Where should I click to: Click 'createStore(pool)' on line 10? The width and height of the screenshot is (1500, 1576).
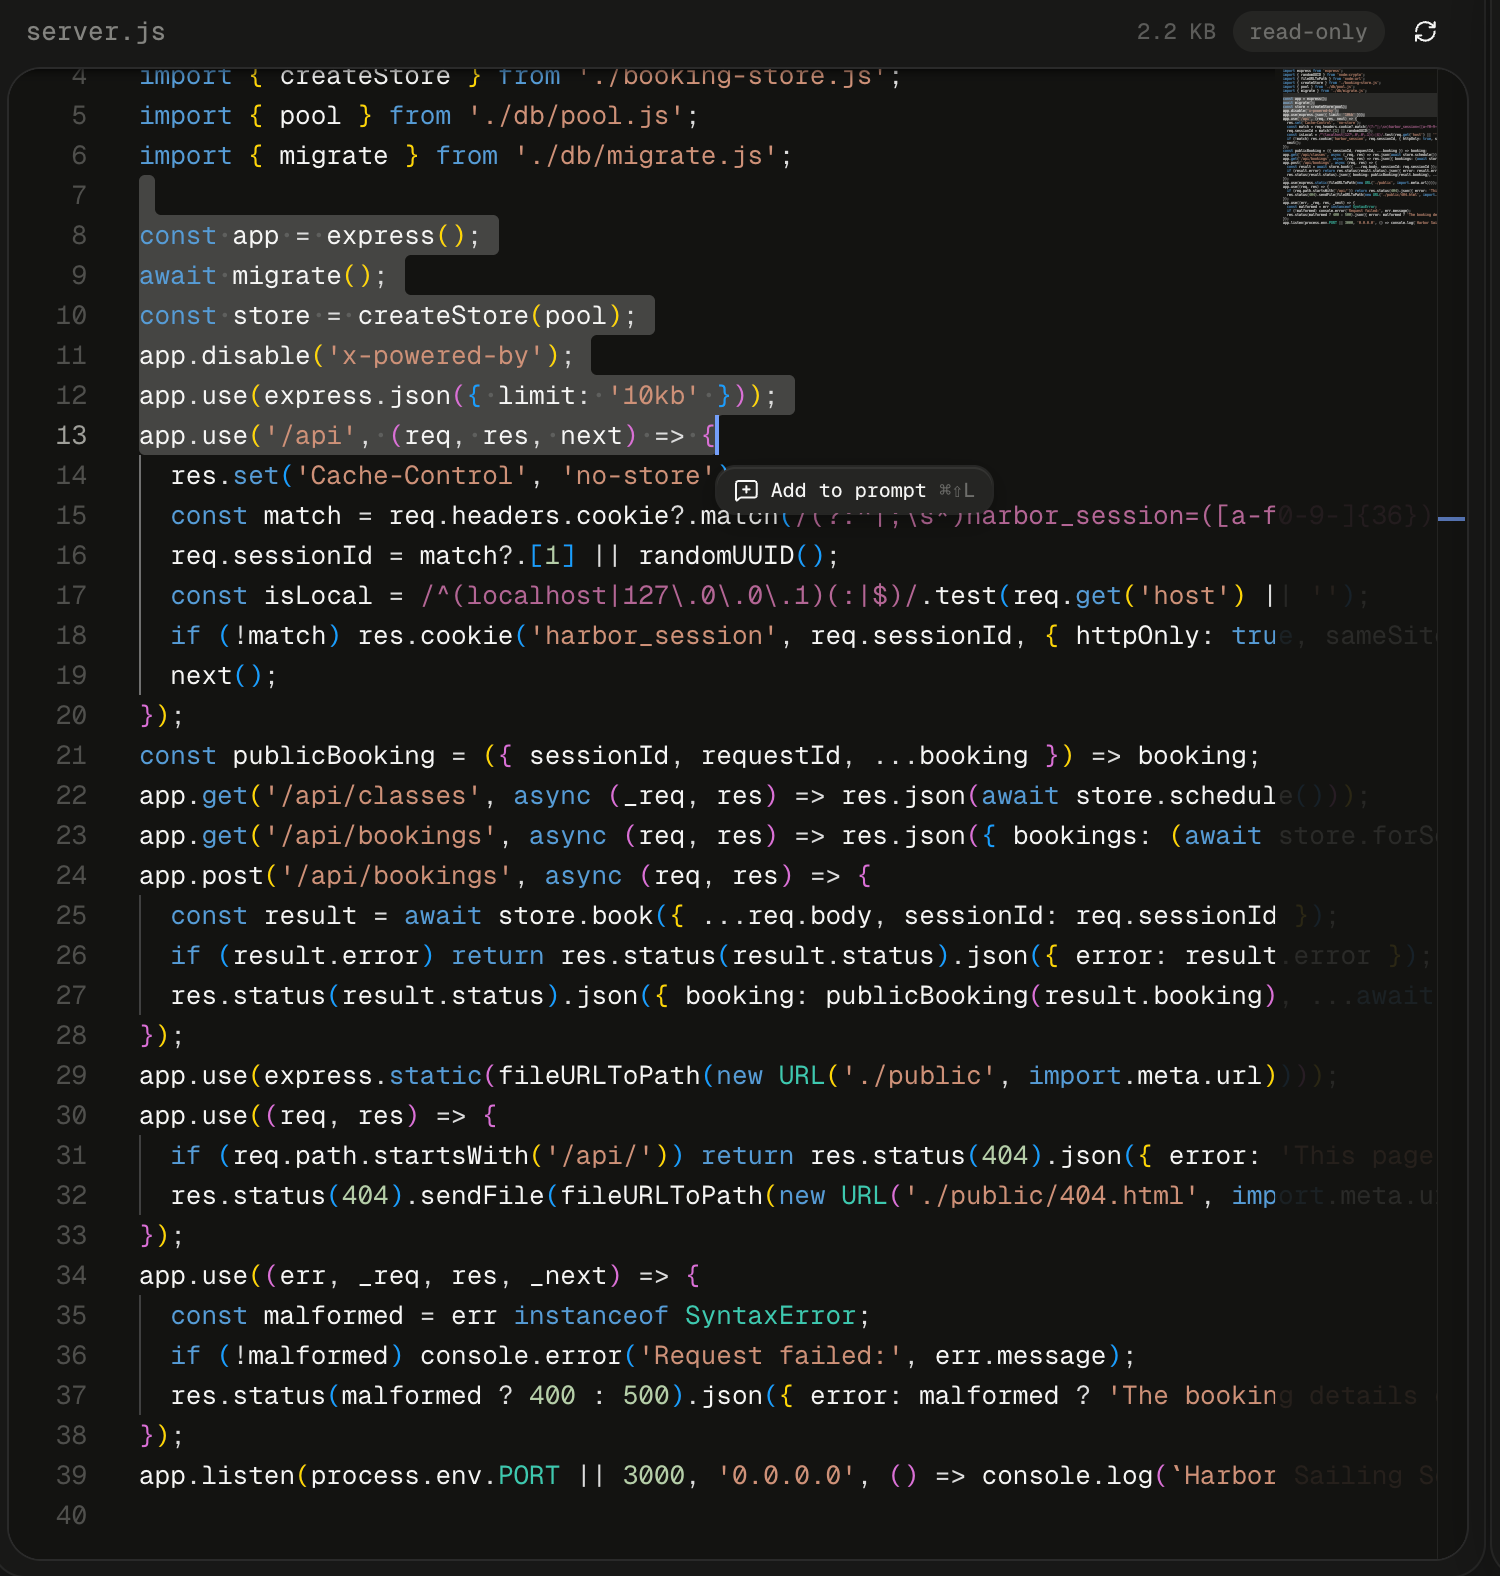(490, 316)
